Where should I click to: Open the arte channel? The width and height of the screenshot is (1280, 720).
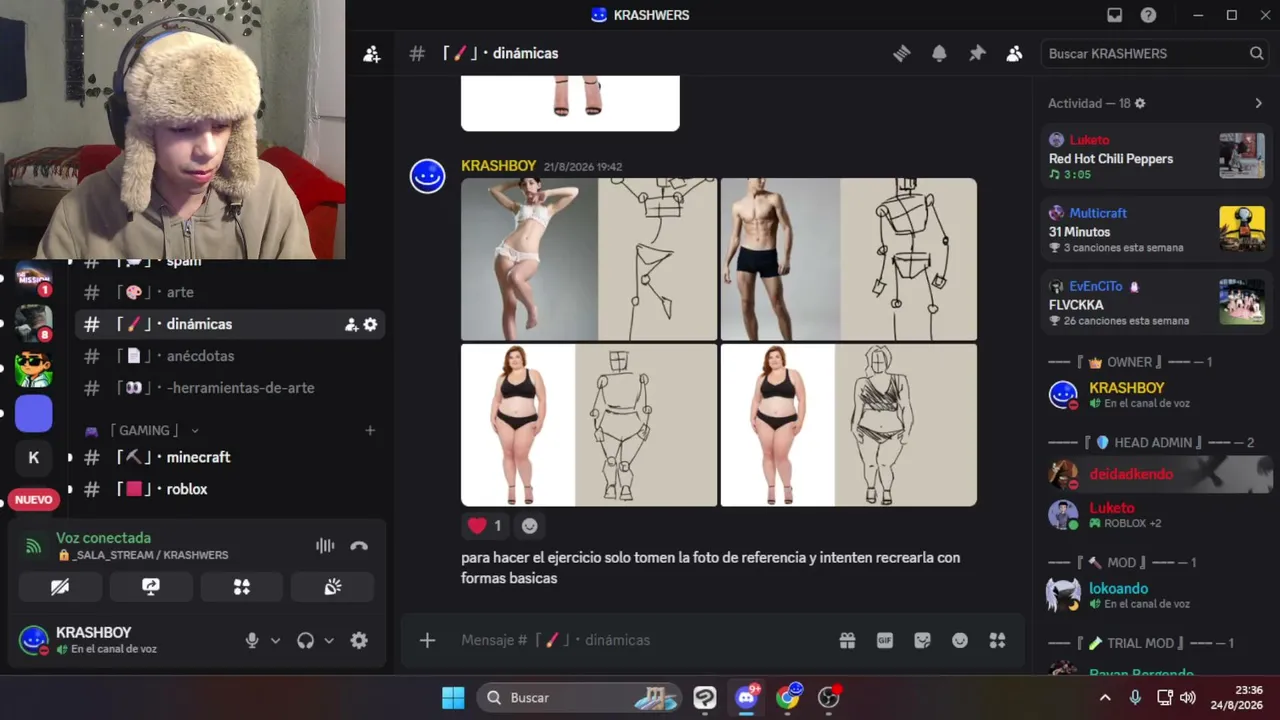pyautogui.click(x=230, y=292)
